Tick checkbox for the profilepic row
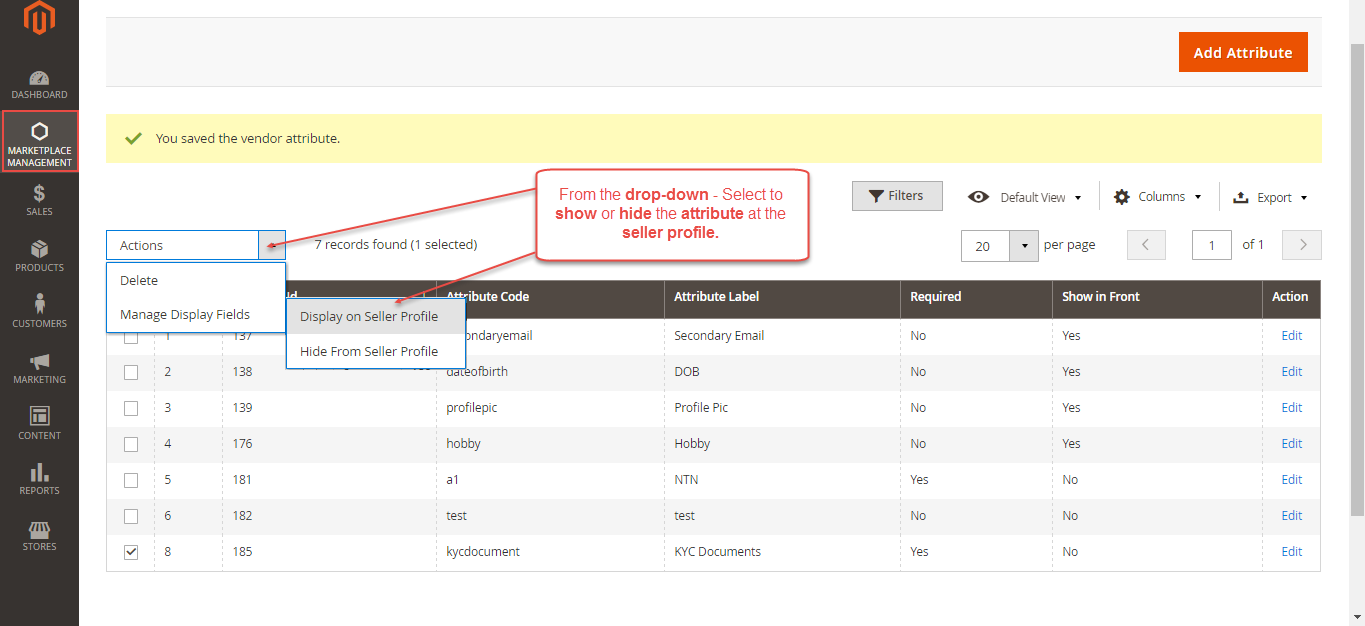Viewport: 1365px width, 626px height. 131,408
